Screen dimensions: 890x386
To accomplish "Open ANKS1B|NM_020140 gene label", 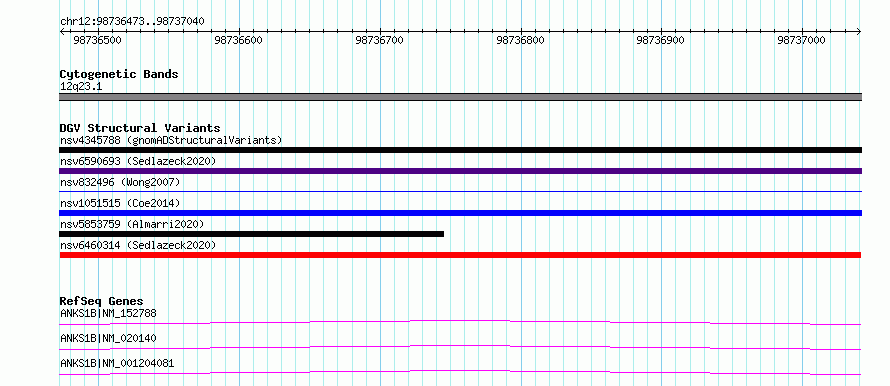I will (108, 338).
